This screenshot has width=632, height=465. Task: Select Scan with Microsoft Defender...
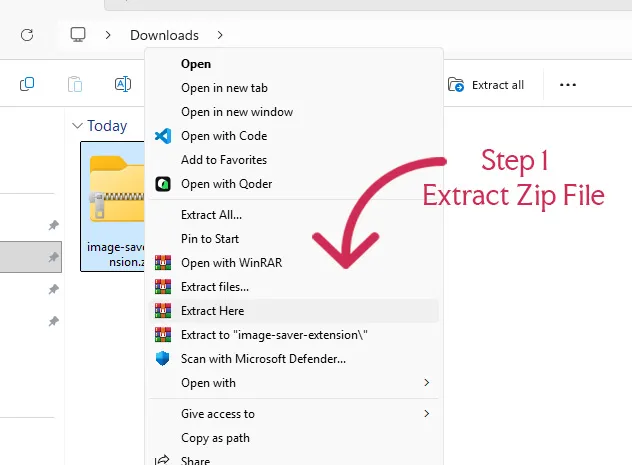click(x=294, y=359)
